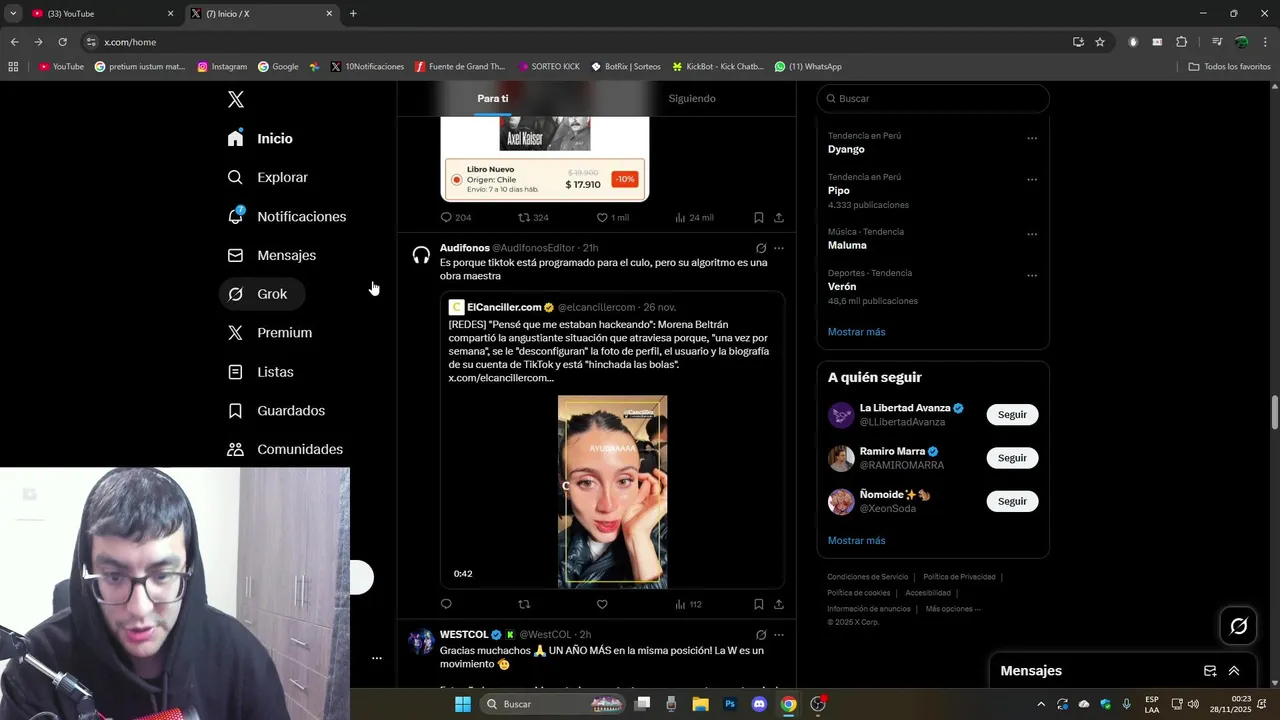Open more options on WESTCOL post

779,635
